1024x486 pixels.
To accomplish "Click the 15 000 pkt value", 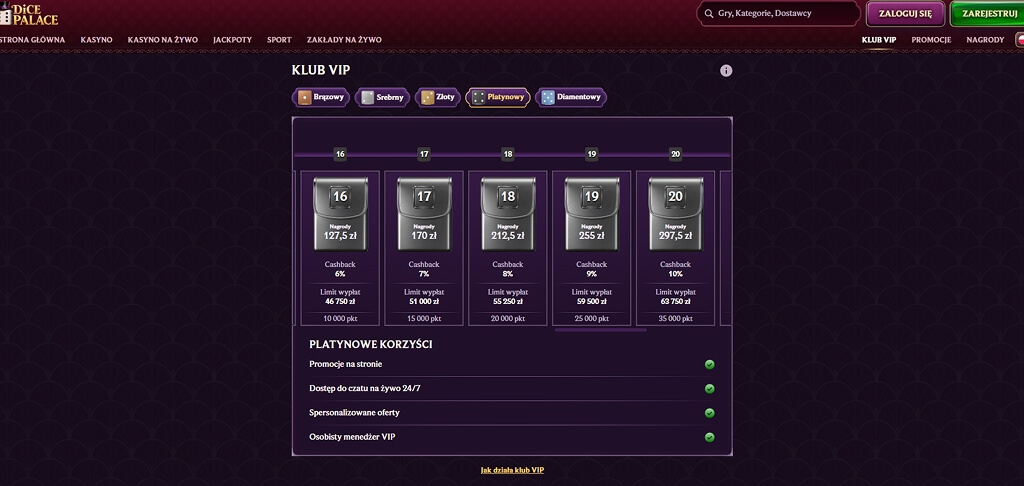I will (424, 319).
